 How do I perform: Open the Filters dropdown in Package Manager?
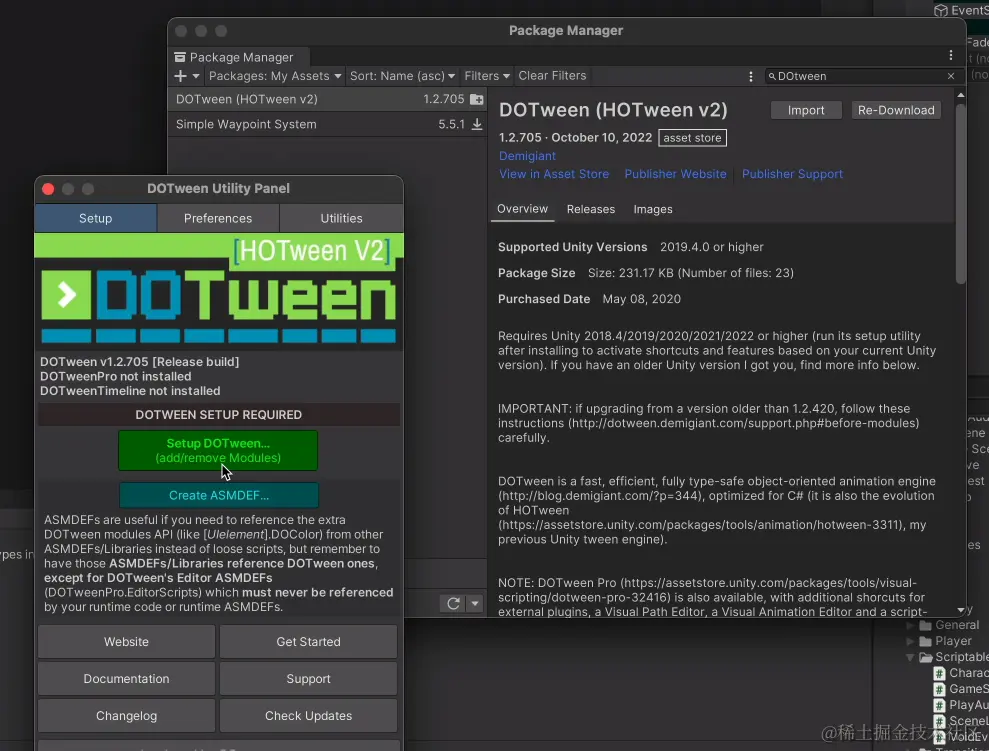point(487,76)
